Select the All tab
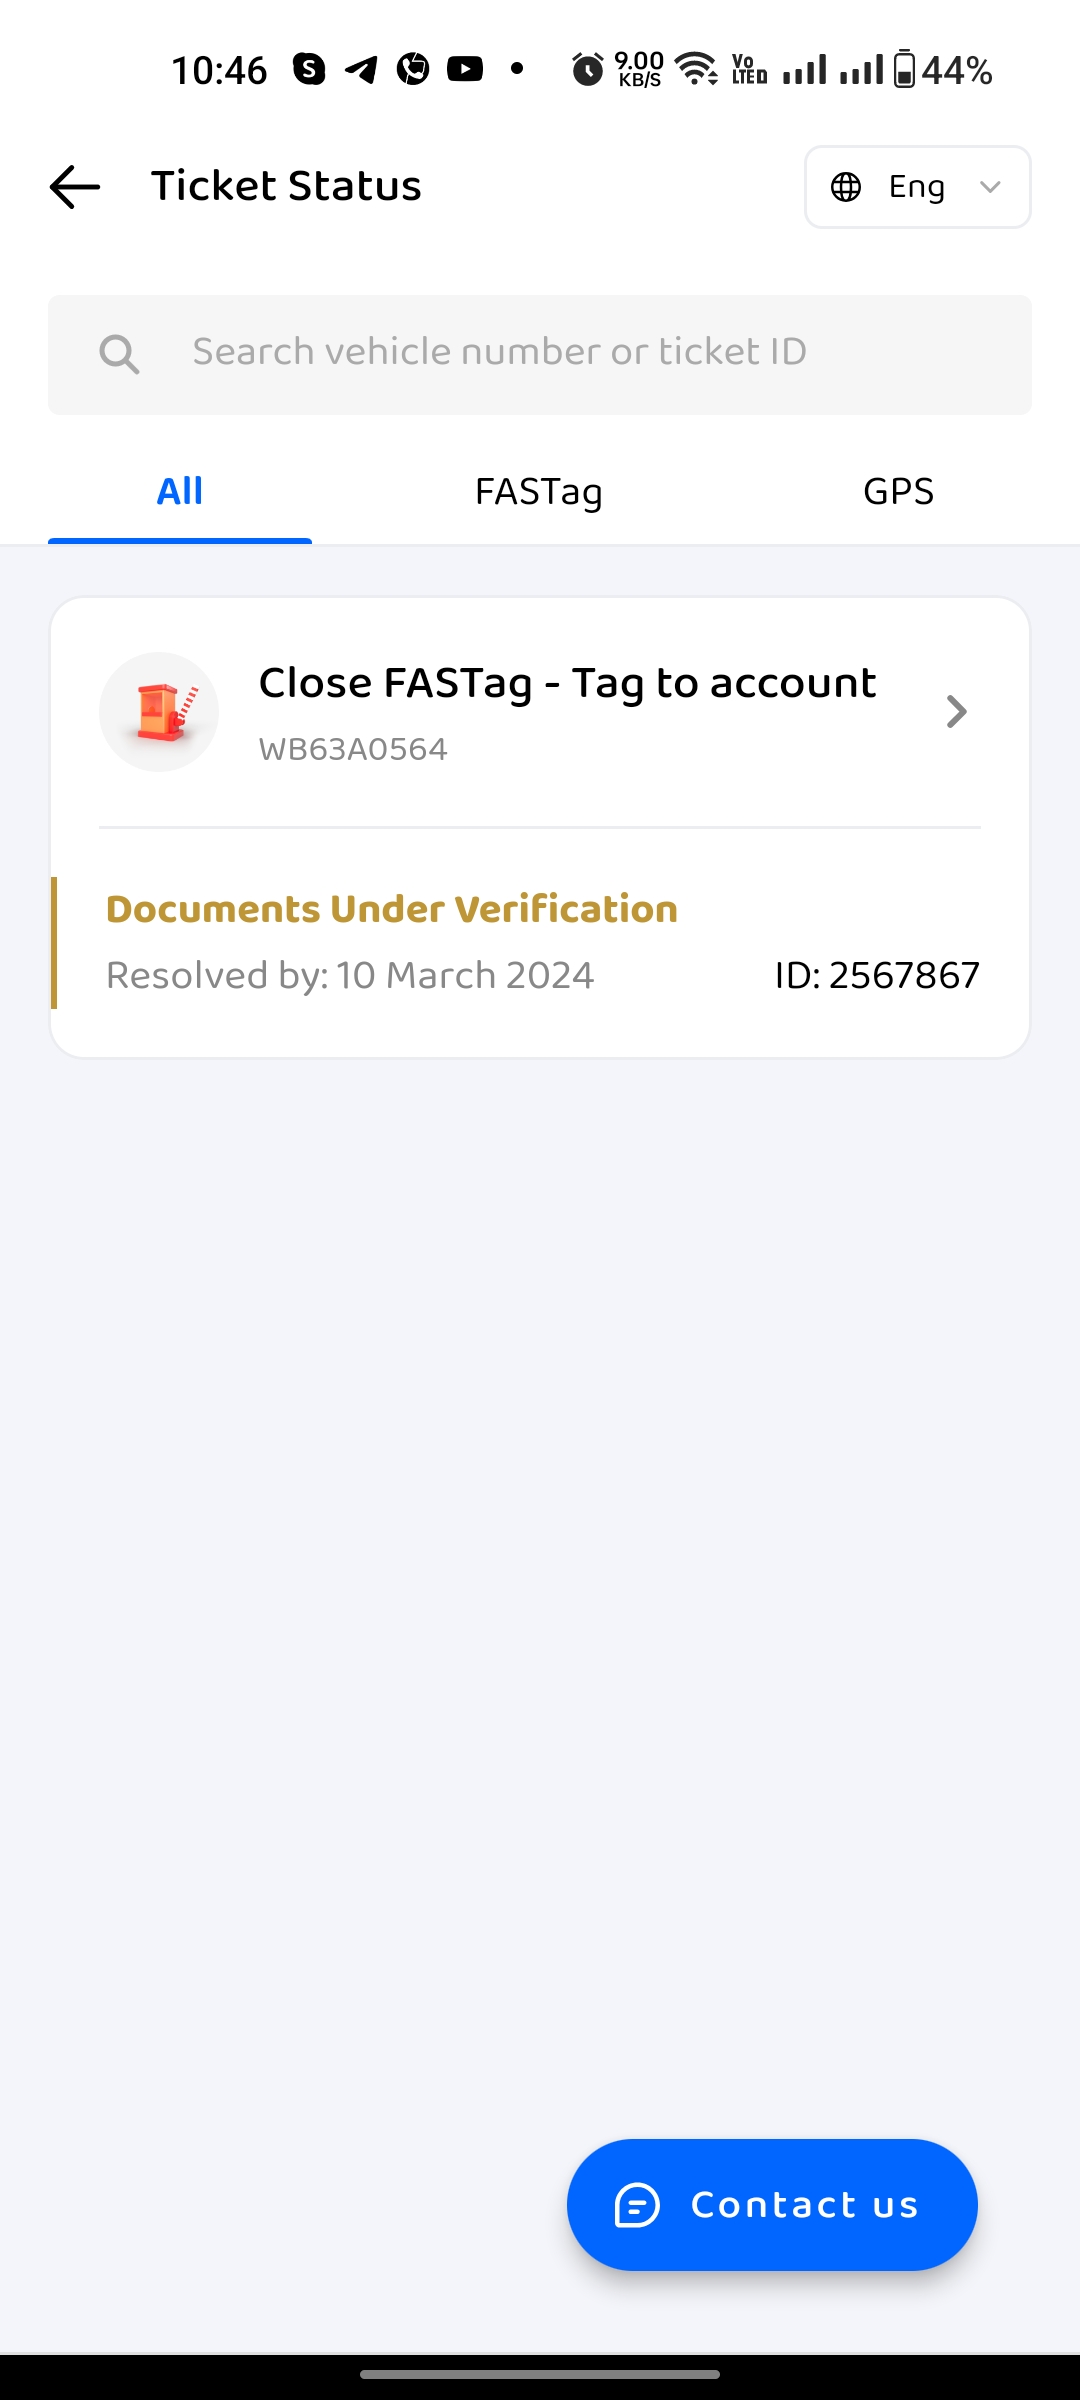The height and width of the screenshot is (2400, 1080). tap(180, 492)
